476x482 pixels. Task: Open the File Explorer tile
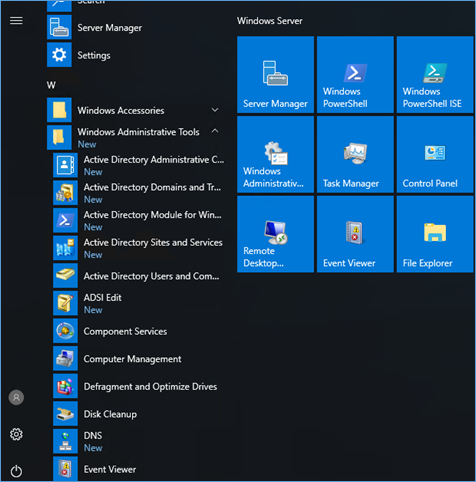435,234
